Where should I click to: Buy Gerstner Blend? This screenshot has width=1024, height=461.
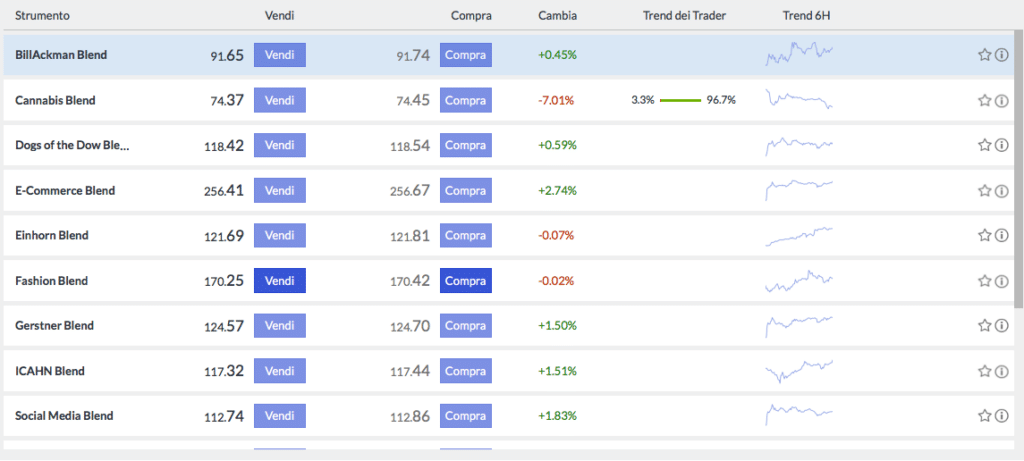pos(466,325)
